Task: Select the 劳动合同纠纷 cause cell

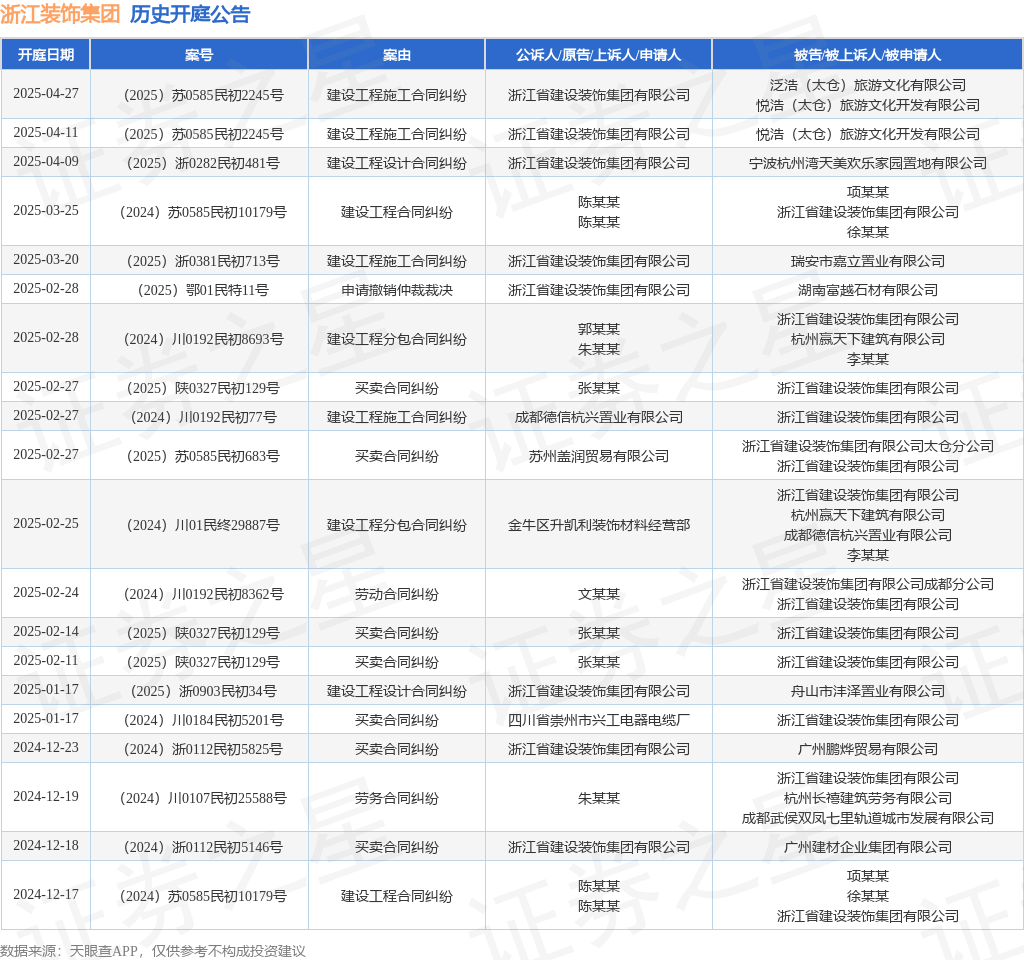Action: [x=396, y=594]
